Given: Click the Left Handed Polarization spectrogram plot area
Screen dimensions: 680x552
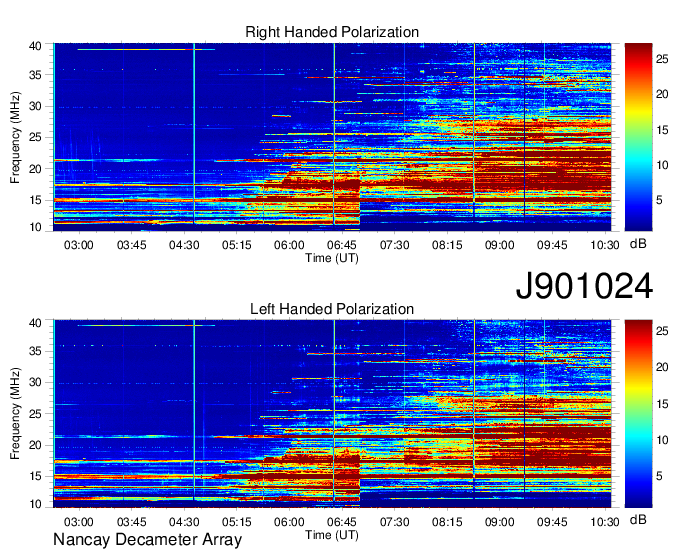Looking at the screenshot, I should point(332,414).
